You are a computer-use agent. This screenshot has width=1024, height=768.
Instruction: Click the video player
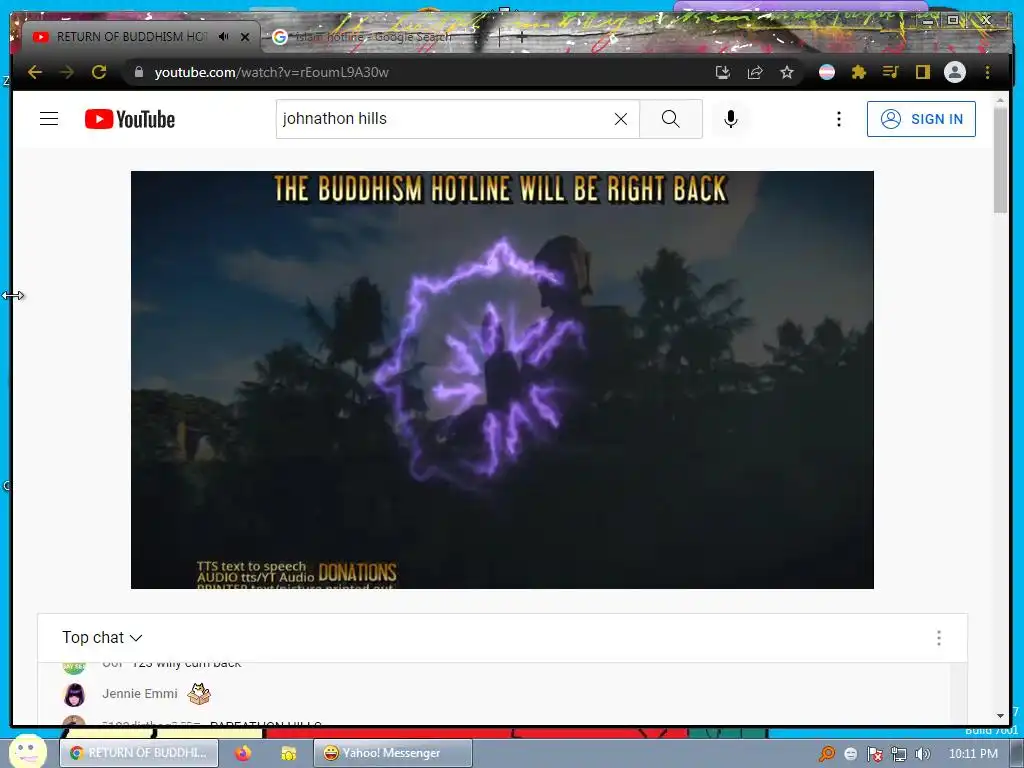coord(502,379)
